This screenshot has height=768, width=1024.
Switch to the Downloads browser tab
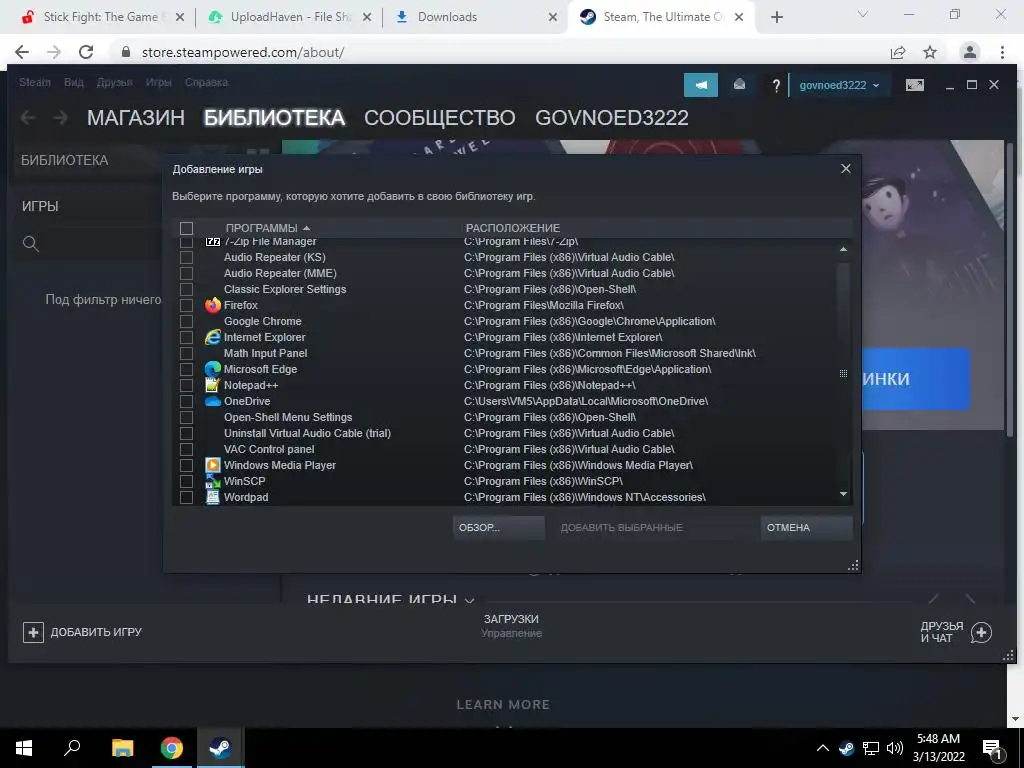[x=475, y=17]
